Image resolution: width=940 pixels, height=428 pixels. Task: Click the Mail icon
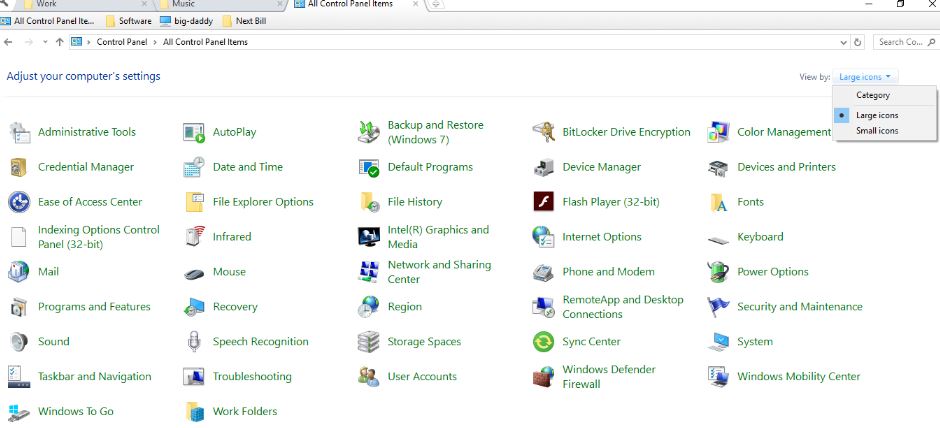(x=19, y=272)
